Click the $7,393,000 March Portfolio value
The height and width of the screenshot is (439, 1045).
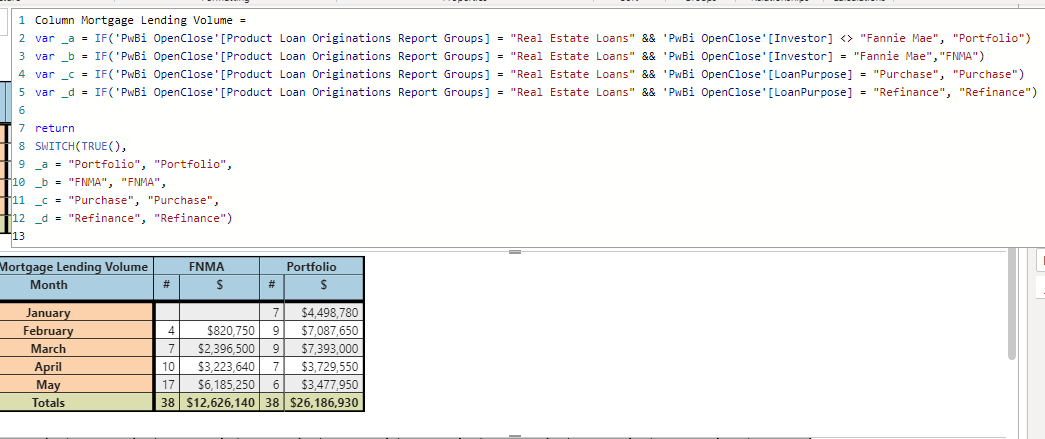pyautogui.click(x=324, y=348)
